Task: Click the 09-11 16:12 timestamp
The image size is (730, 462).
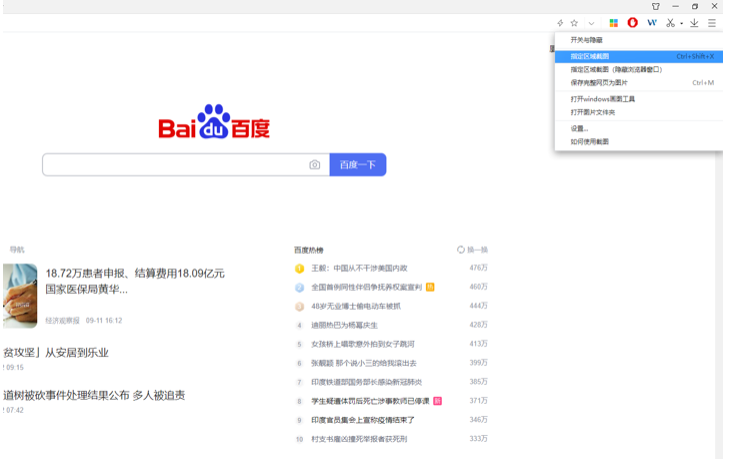Action: [104, 320]
